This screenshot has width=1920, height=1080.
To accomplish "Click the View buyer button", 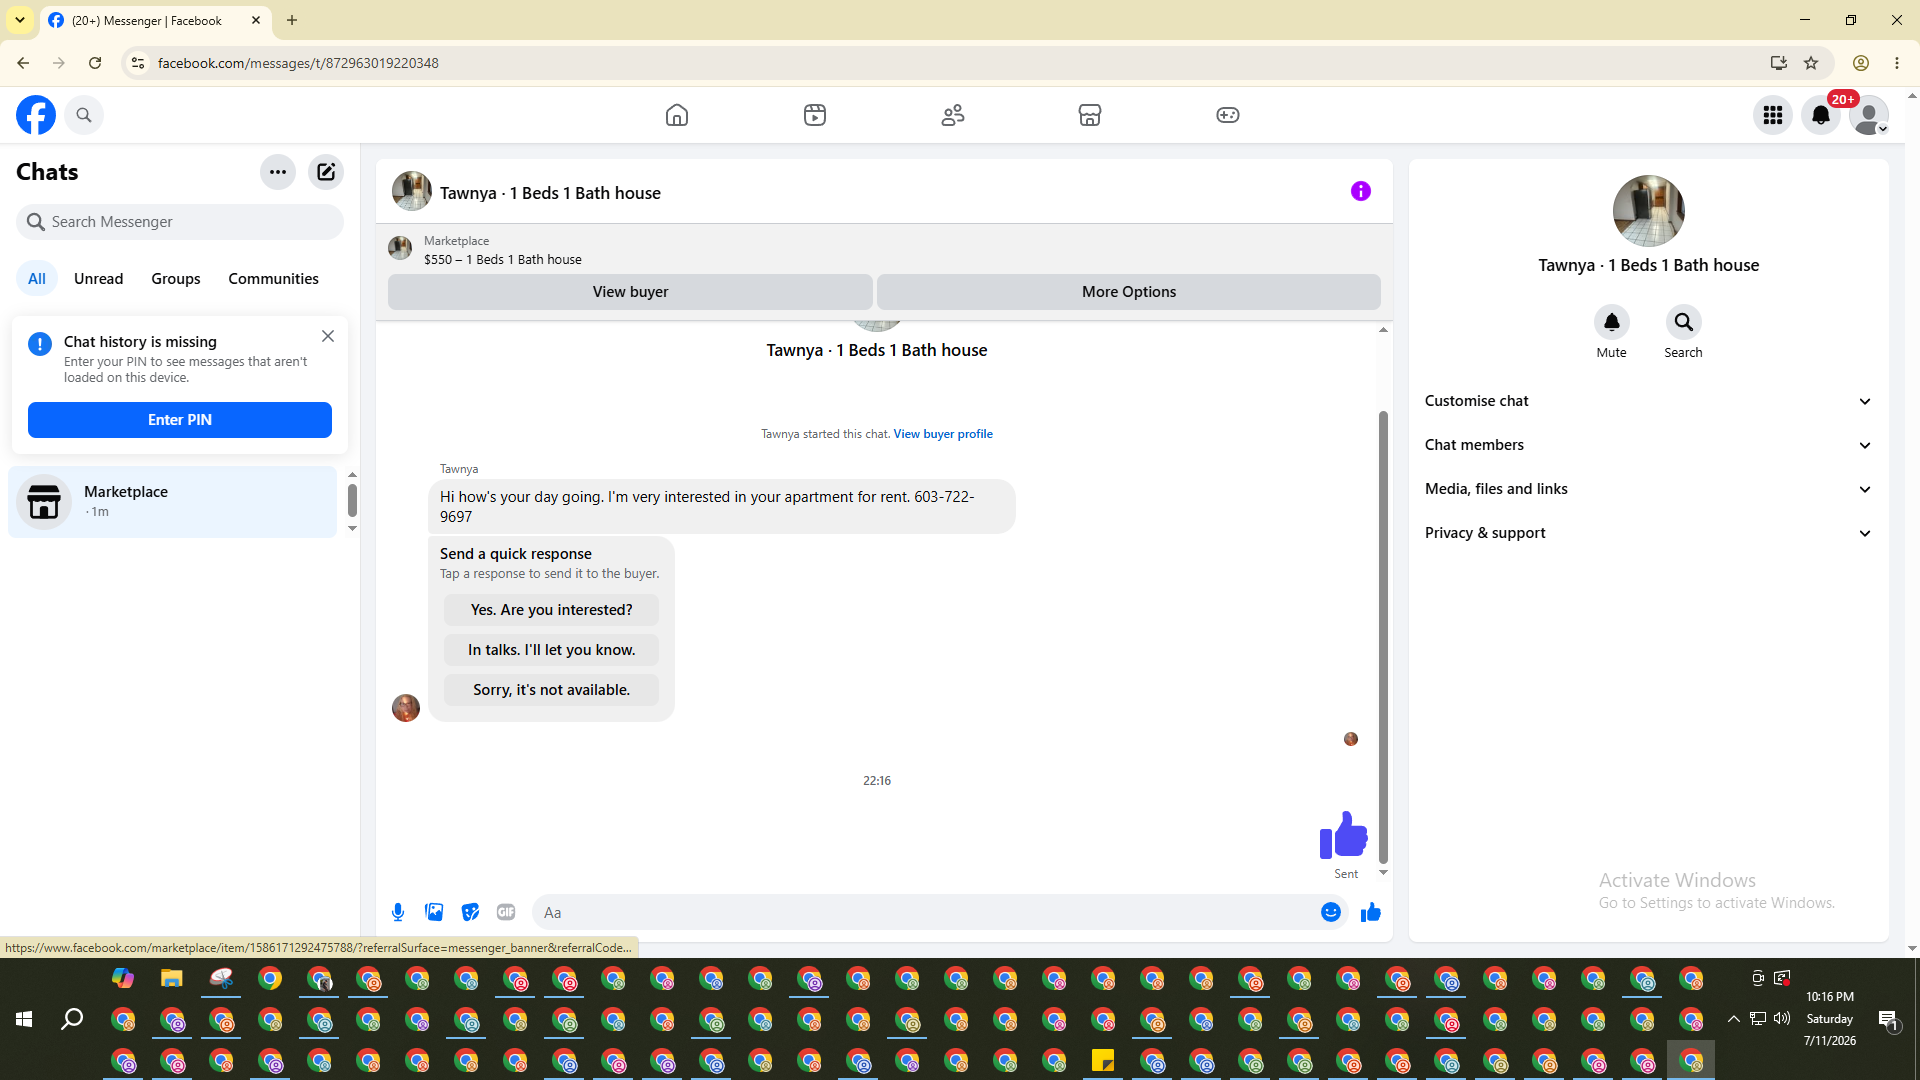I will tap(630, 292).
